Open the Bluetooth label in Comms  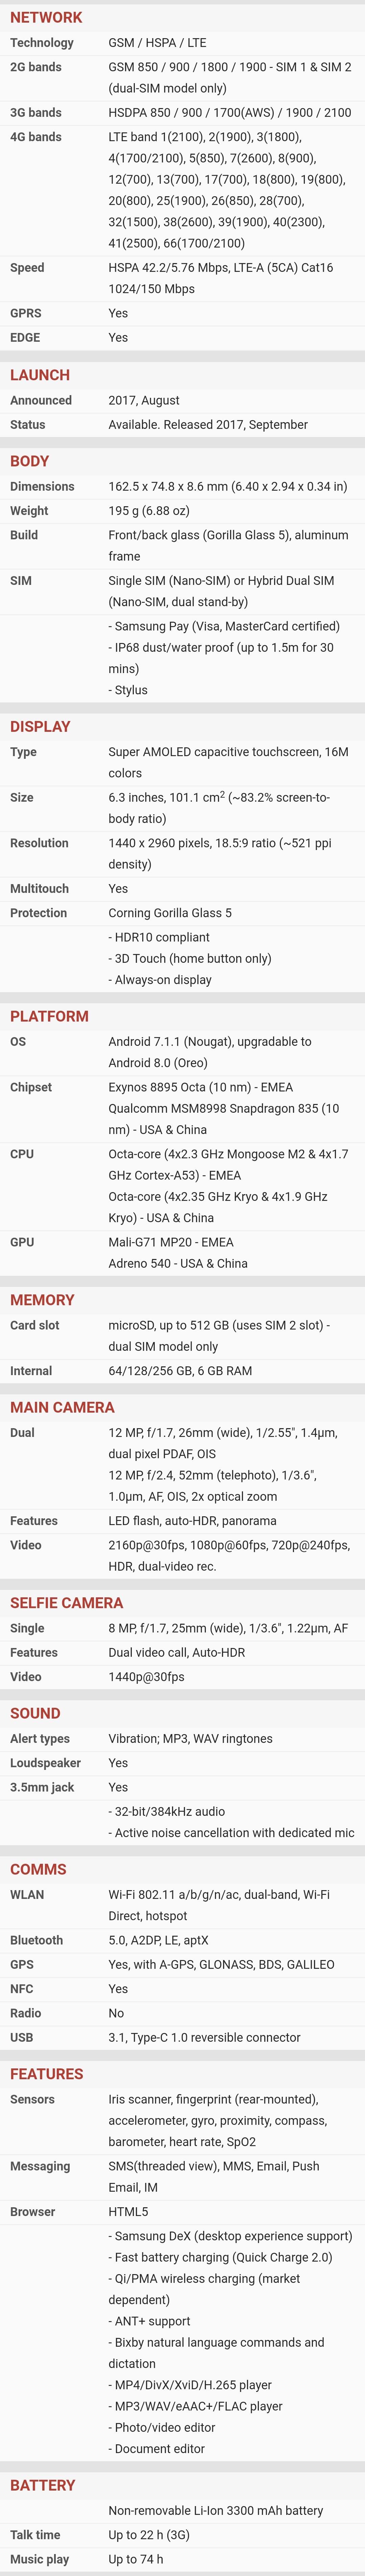tap(37, 1940)
